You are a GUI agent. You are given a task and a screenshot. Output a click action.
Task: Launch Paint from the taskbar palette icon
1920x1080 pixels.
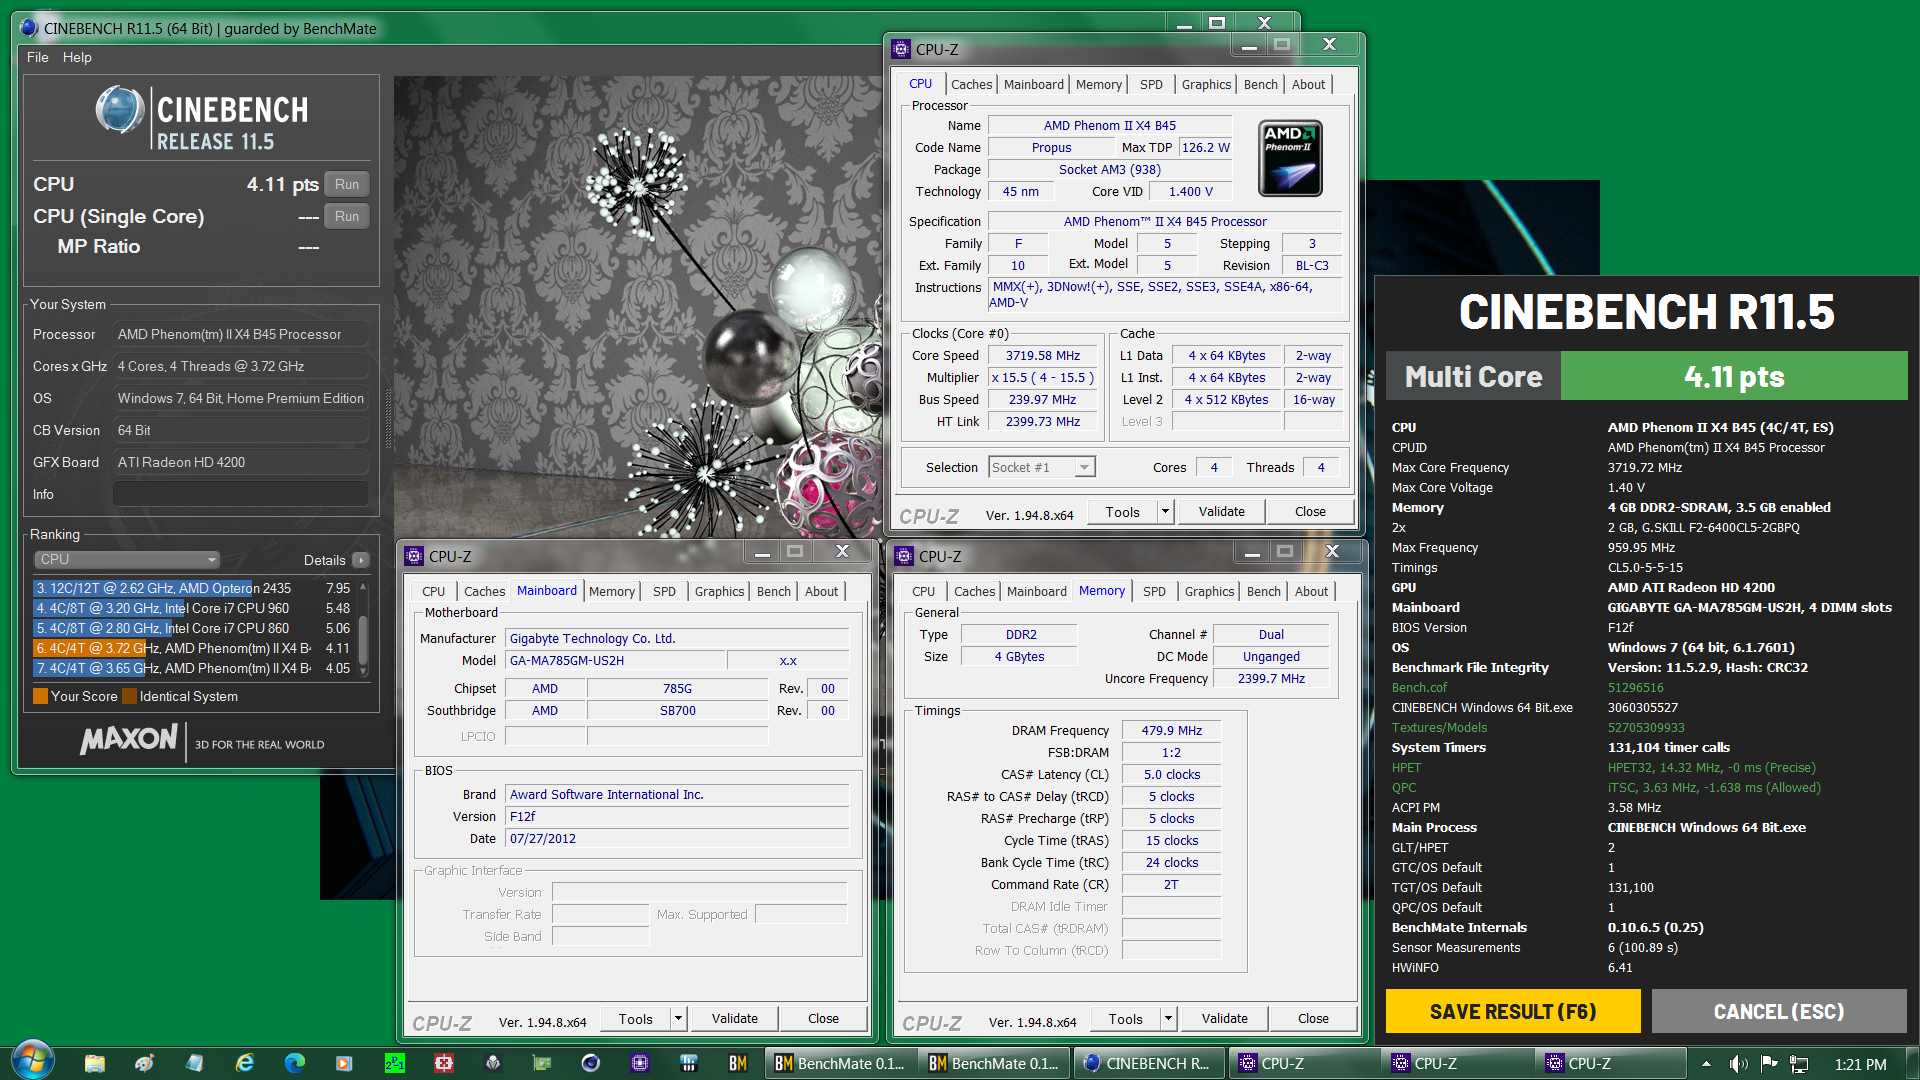tap(145, 1063)
